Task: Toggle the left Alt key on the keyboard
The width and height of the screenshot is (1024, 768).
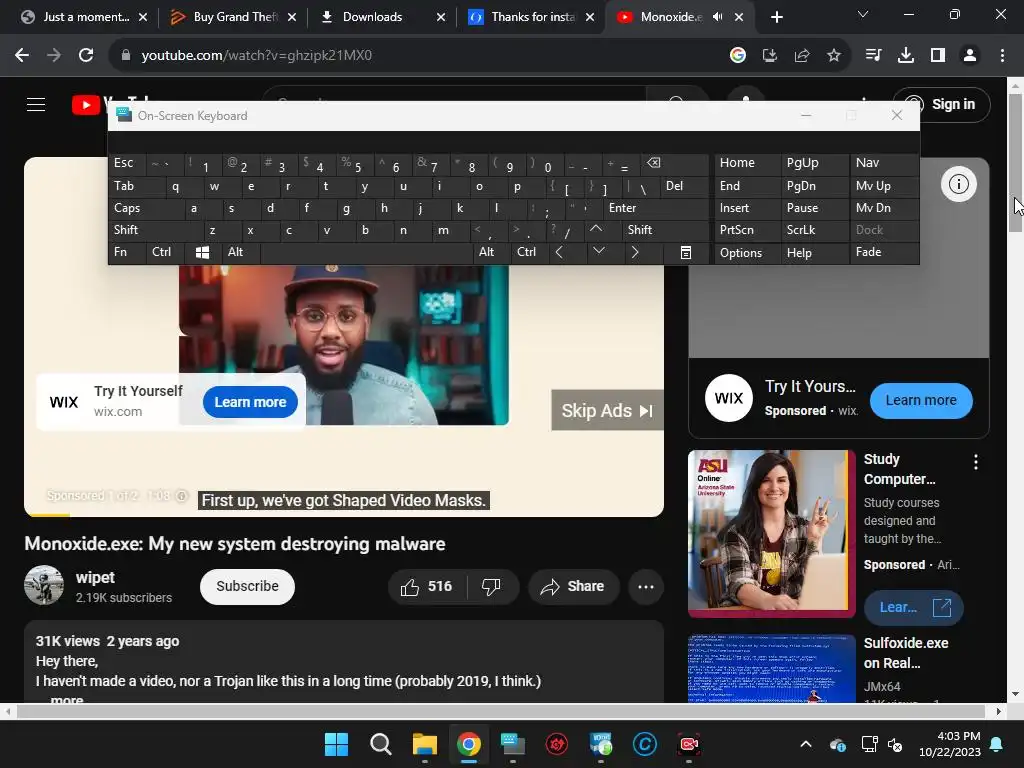Action: coord(240,253)
